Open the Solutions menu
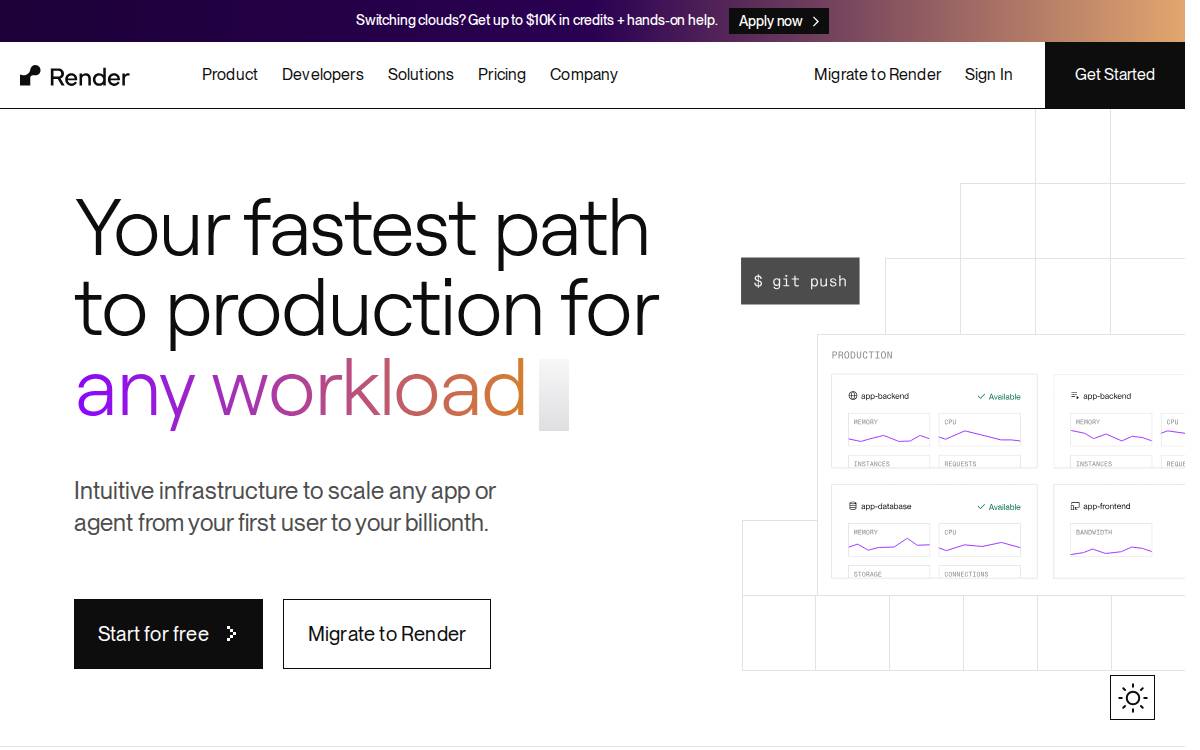 point(421,74)
